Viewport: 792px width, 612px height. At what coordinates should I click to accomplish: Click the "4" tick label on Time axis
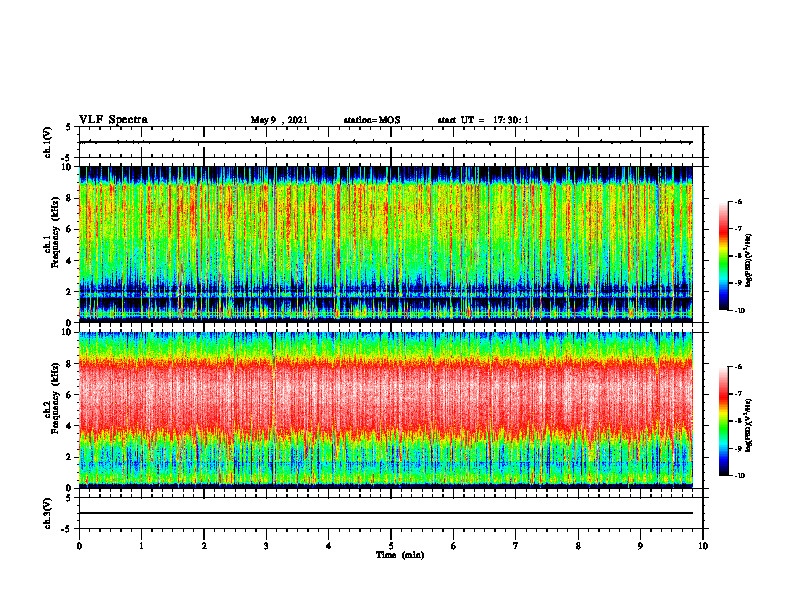(329, 546)
